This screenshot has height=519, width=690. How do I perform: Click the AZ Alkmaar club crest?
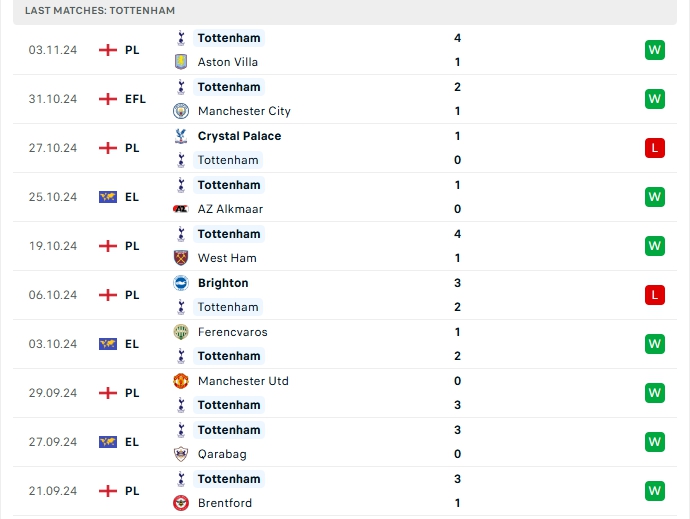click(x=181, y=209)
